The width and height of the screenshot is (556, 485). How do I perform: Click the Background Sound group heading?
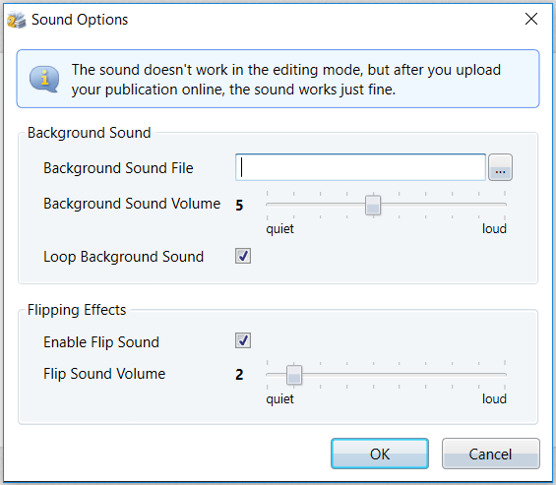tap(89, 133)
